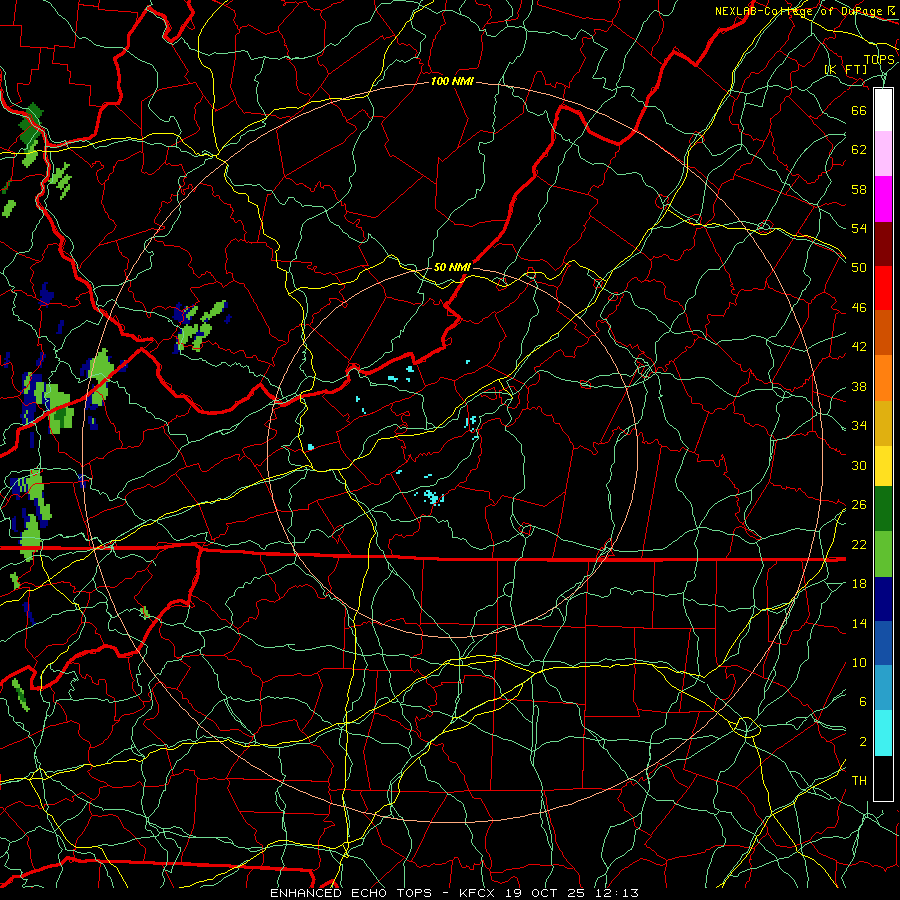Select the light pink legend swatch
Screen dimensions: 900x900
pos(883,153)
